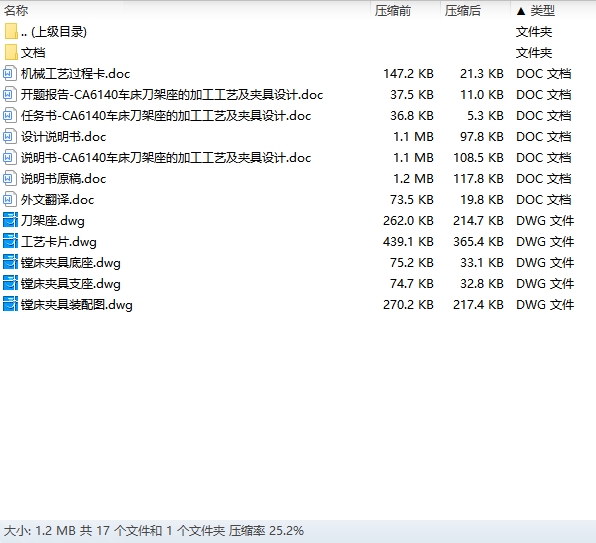Select the 镗床夹具支座.dwg file icon
The width and height of the screenshot is (596, 543).
(10, 283)
